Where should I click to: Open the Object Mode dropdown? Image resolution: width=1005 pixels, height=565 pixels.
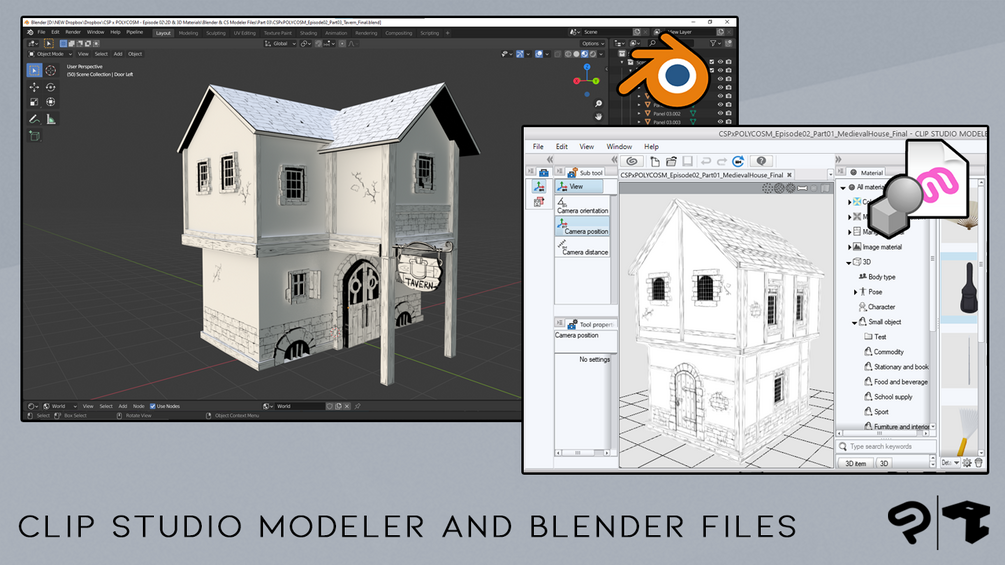tap(51, 54)
